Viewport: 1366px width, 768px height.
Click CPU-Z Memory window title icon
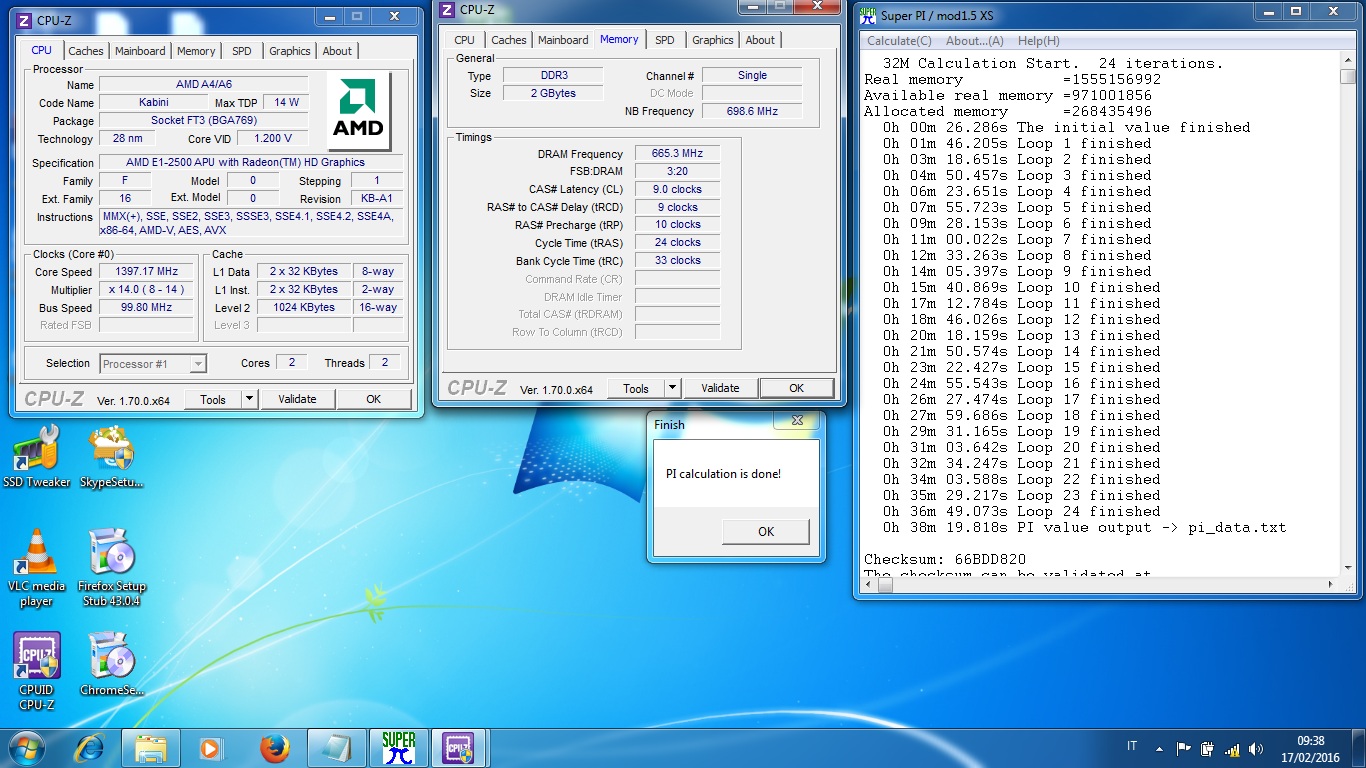pyautogui.click(x=446, y=9)
